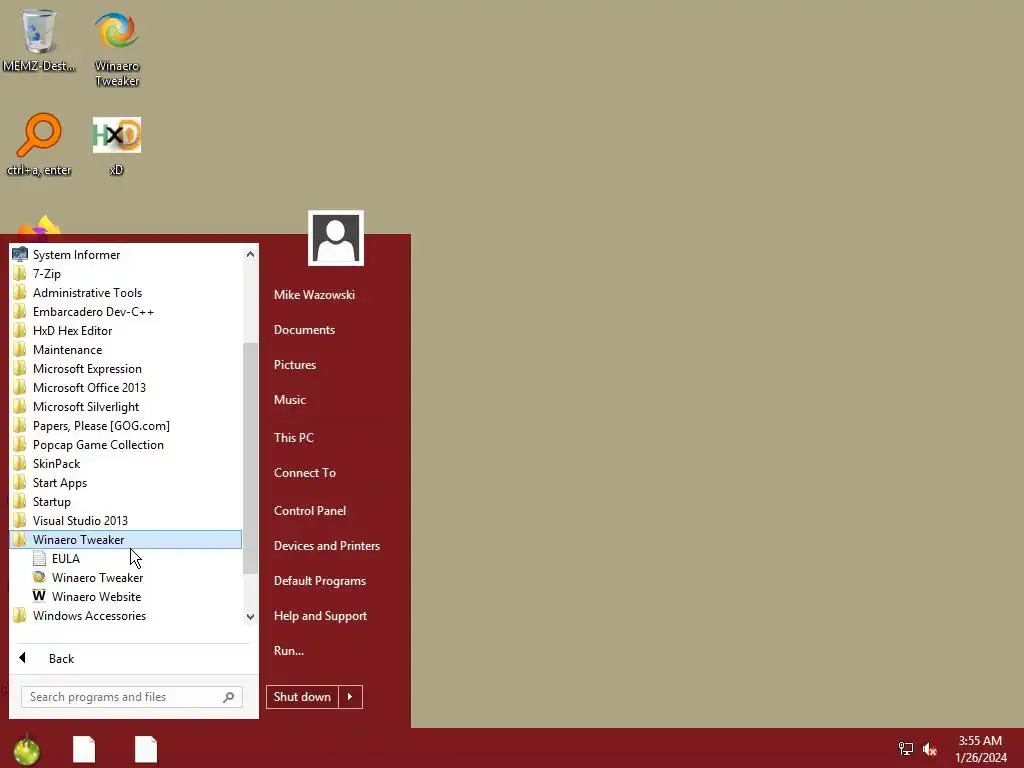Screen dimensions: 1024x768
Task: Click the green orb Start button
Action: pos(26,750)
